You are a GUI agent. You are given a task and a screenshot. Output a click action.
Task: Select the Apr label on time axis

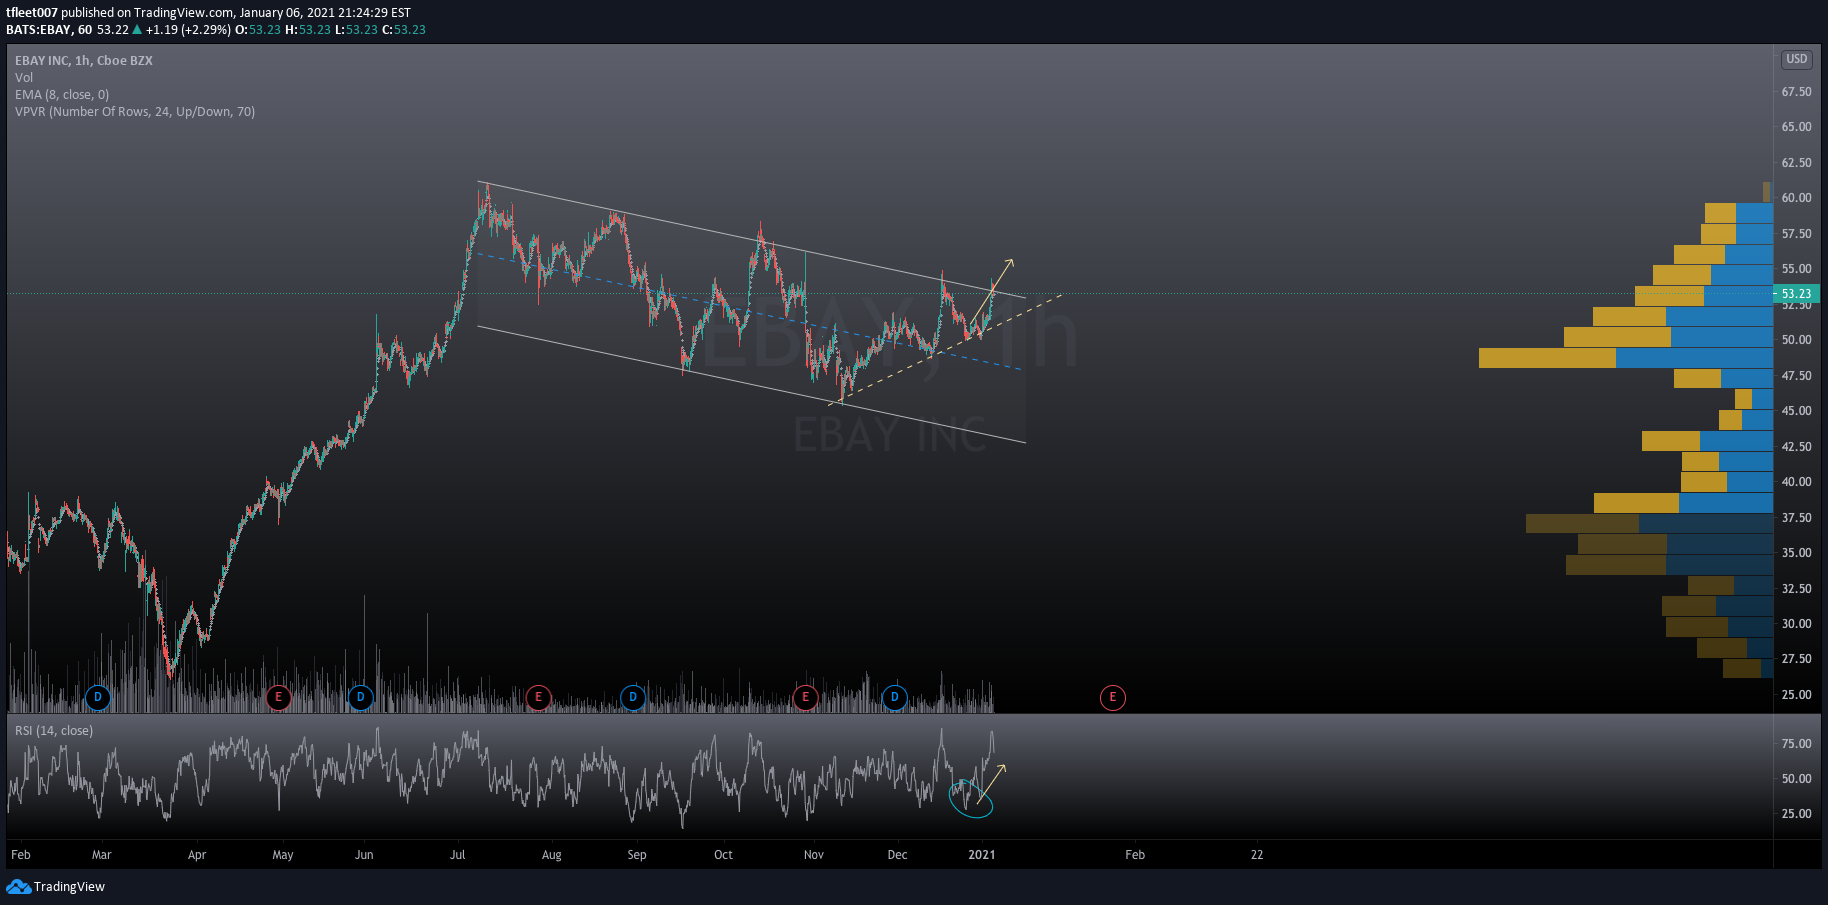pyautogui.click(x=197, y=855)
